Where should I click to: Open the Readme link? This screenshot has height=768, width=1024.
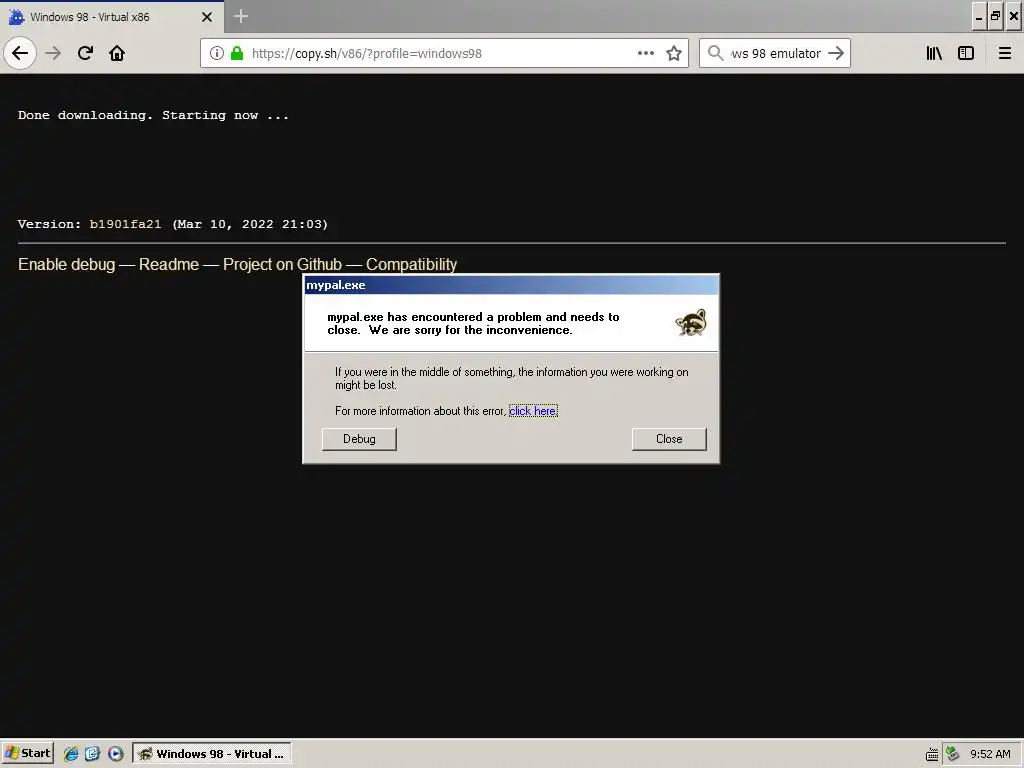pyautogui.click(x=168, y=264)
